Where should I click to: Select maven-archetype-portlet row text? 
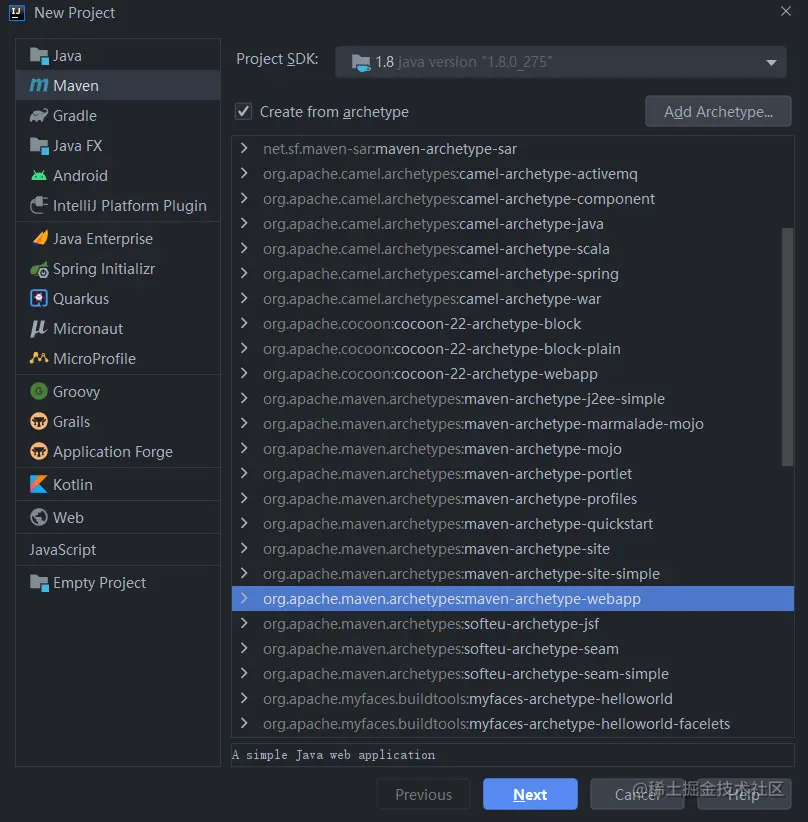pyautogui.click(x=447, y=473)
